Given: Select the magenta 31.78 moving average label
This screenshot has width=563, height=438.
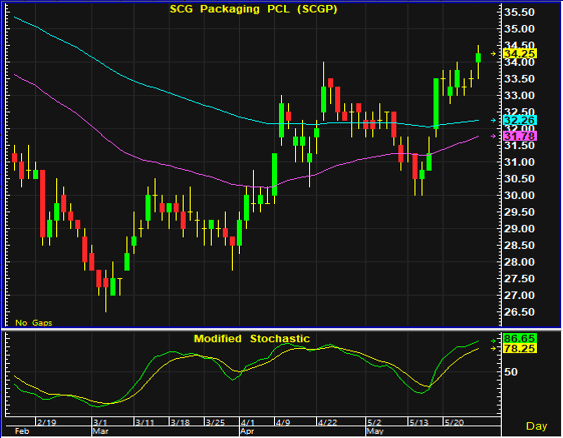Looking at the screenshot, I should point(520,136).
